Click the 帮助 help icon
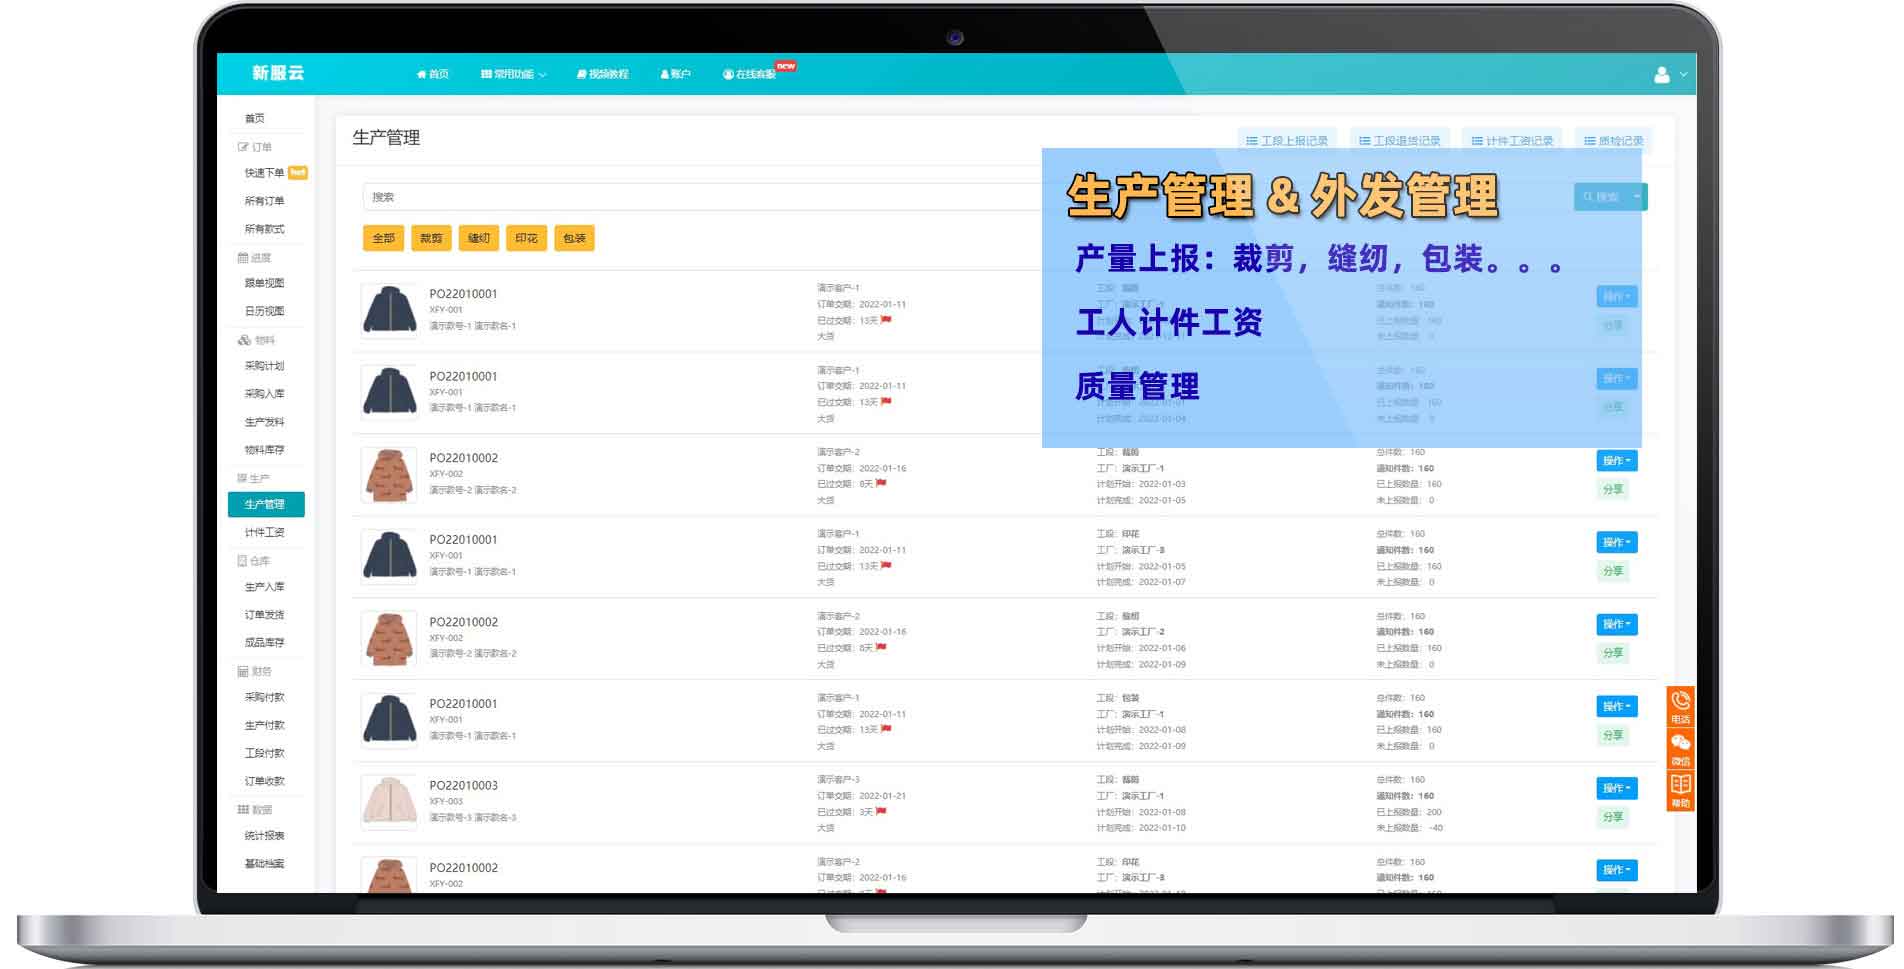This screenshot has width=1904, height=969. [x=1680, y=789]
